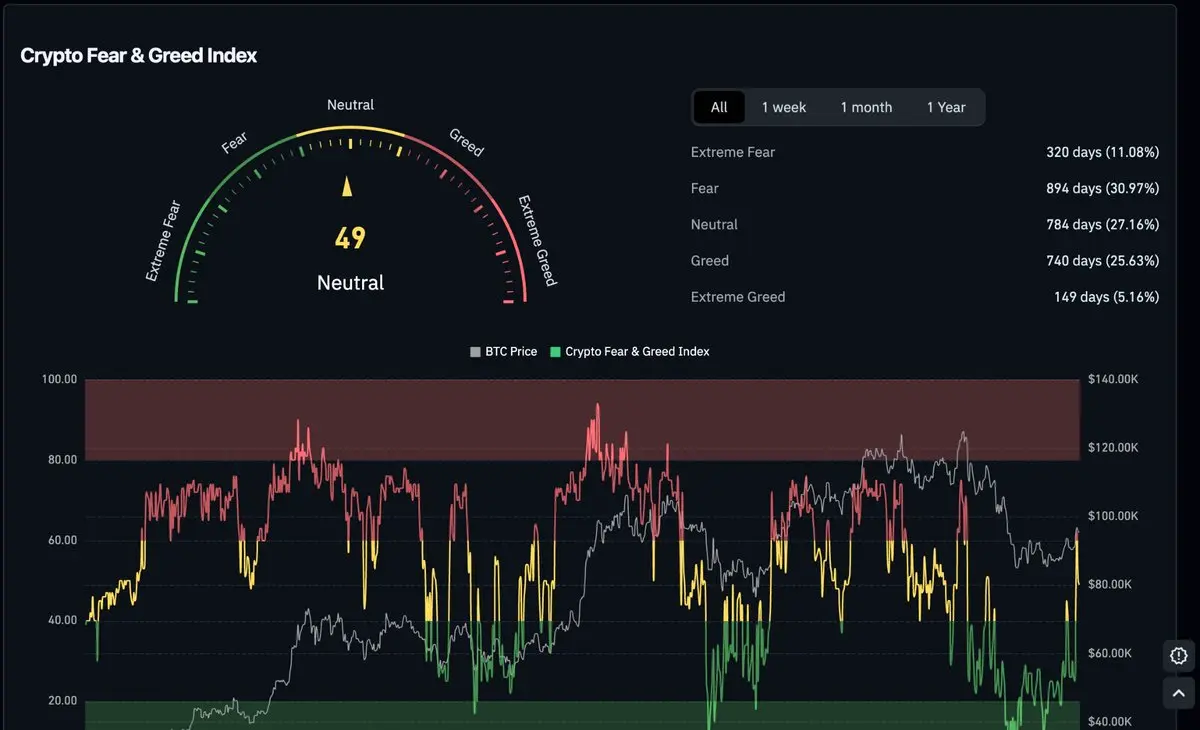Click the 60.00 y-axis label
The height and width of the screenshot is (730, 1200).
[x=60, y=540]
